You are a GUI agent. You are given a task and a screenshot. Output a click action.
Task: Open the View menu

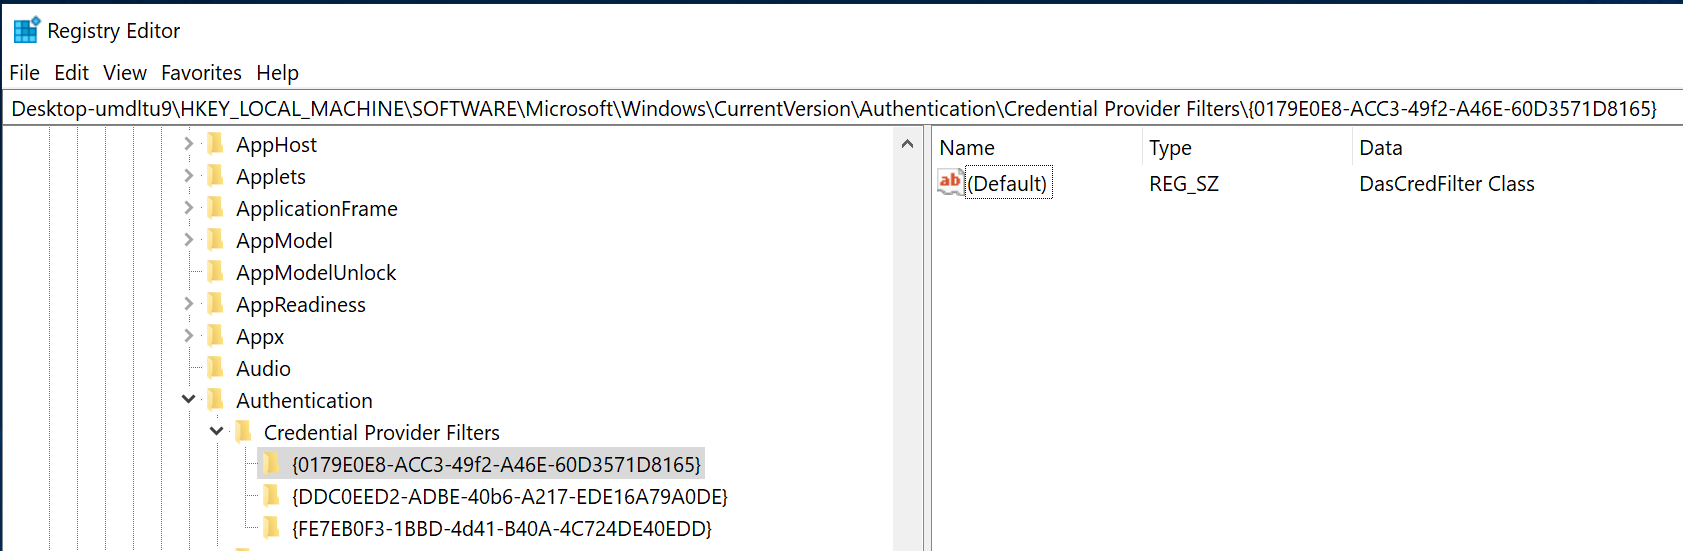pyautogui.click(x=125, y=73)
